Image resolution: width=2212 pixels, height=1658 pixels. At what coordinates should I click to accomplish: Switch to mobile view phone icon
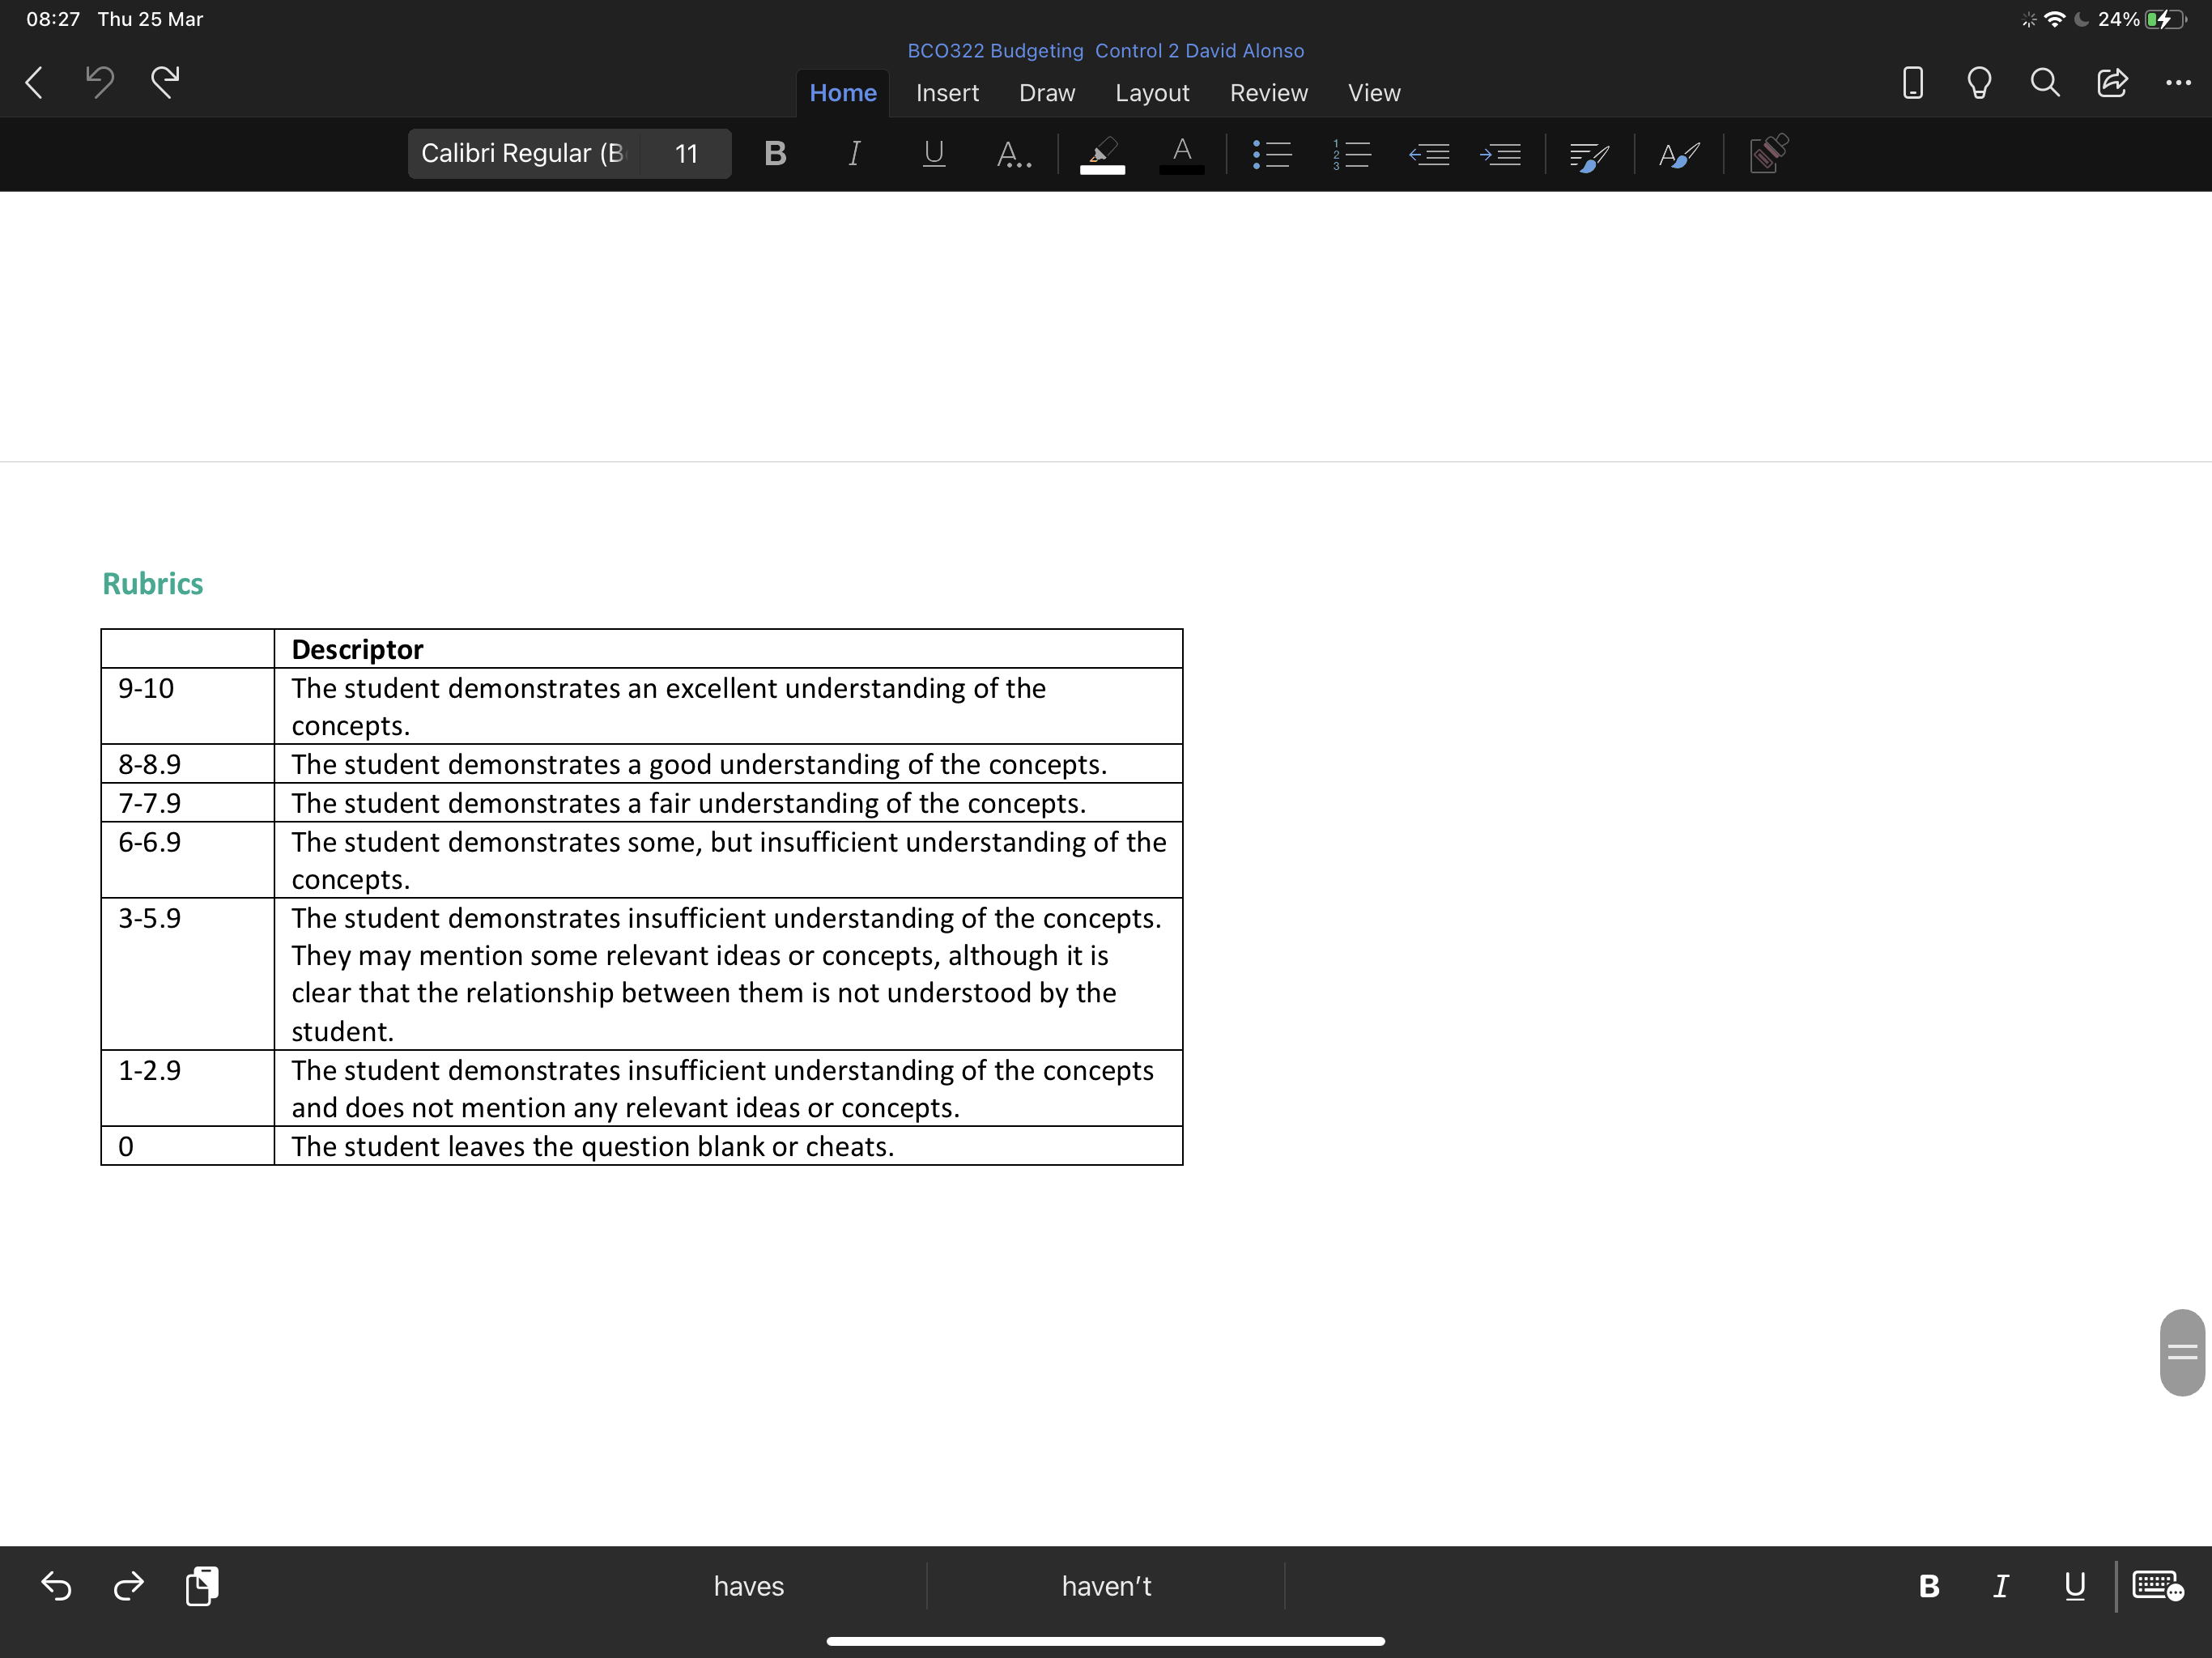pyautogui.click(x=1912, y=82)
